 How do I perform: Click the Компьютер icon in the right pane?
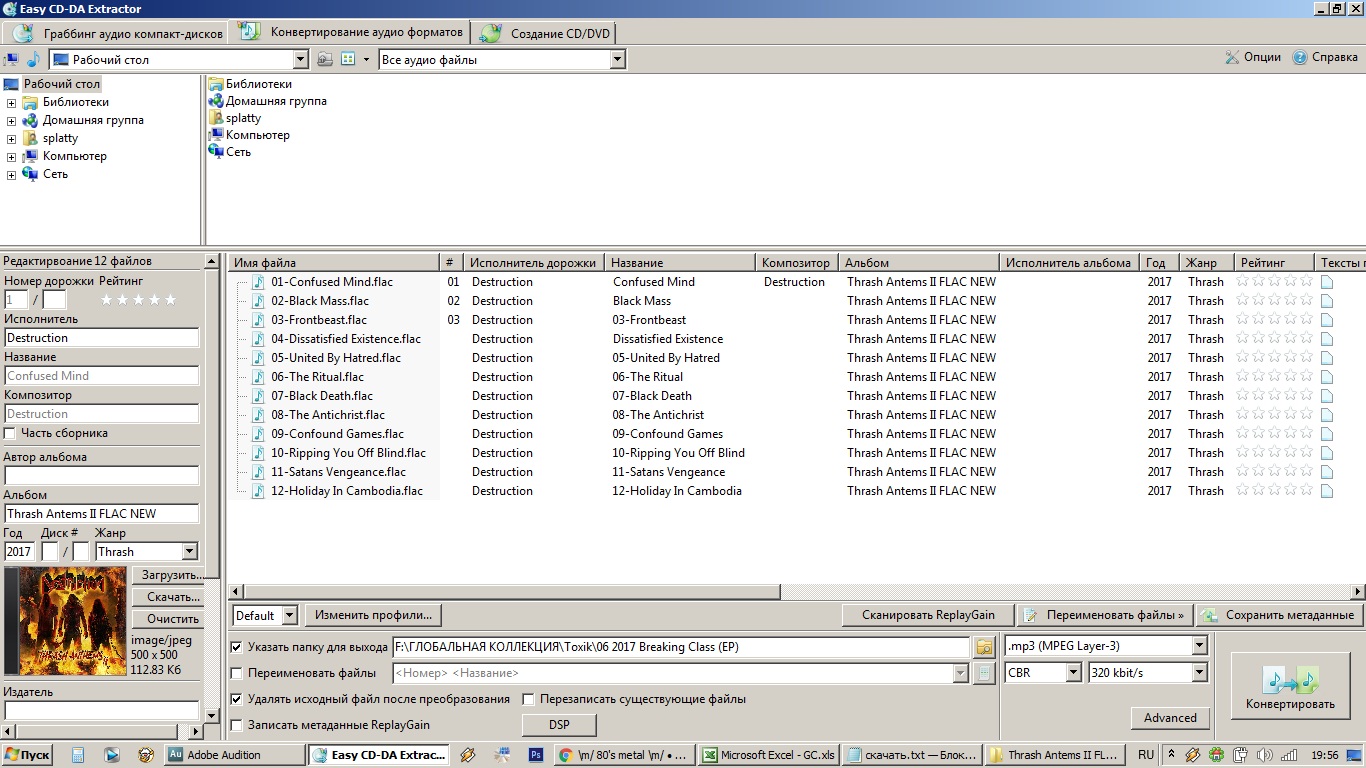[x=215, y=135]
